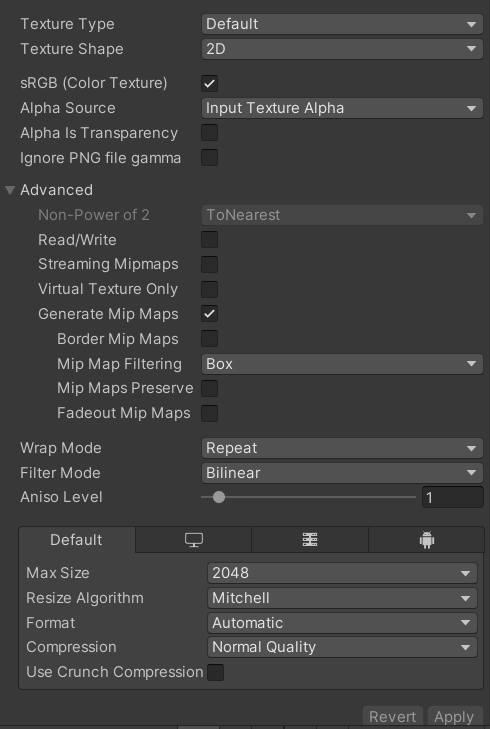Viewport: 490px width, 729px height.
Task: Enable Fadeout Mip Maps
Action: [x=209, y=413]
